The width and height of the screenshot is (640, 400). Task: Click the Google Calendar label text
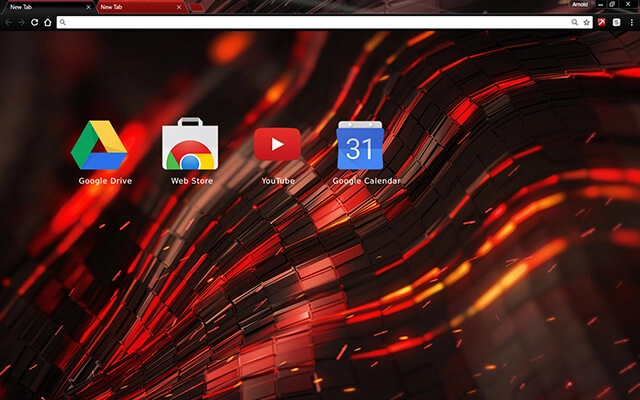tap(367, 181)
